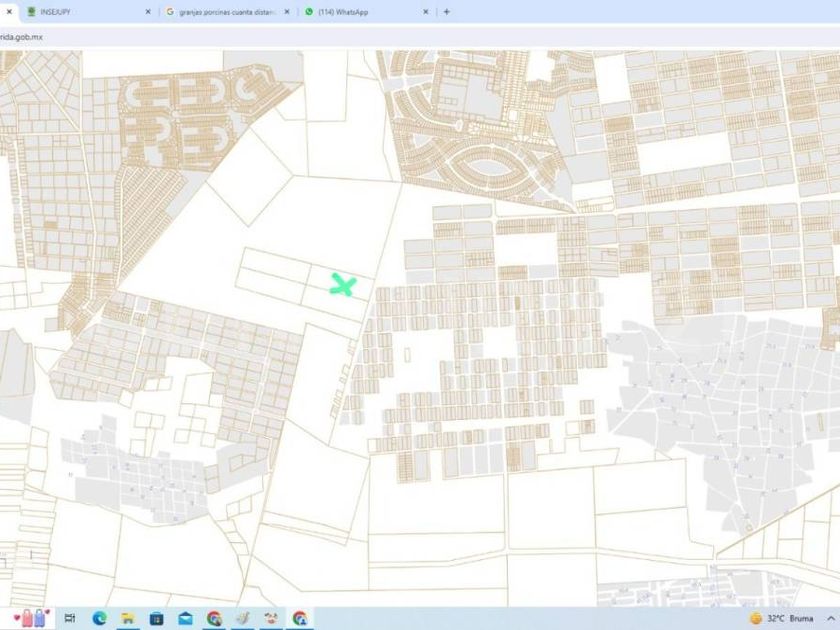Close the granjas porcinas search tab
Screen dimensions: 840x630
287,12
